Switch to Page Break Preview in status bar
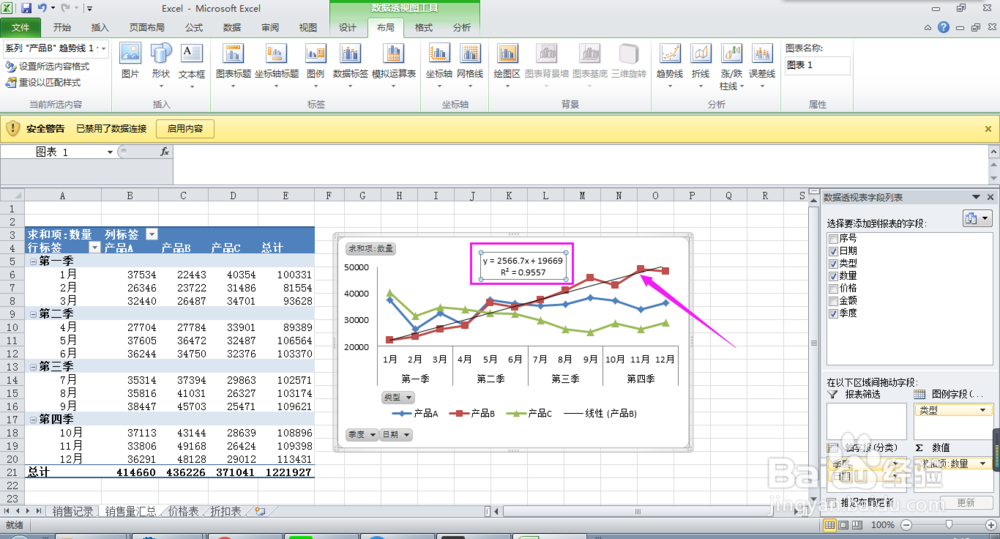 click(x=857, y=525)
